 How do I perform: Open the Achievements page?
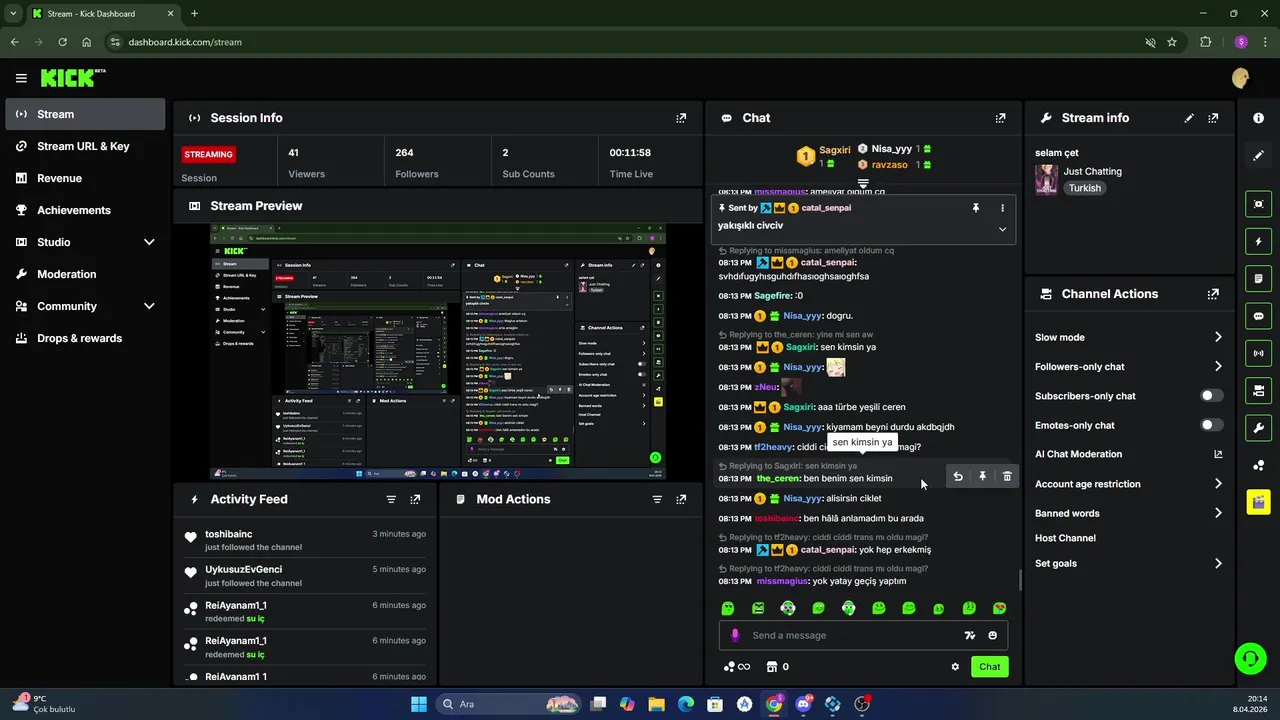click(x=85, y=210)
